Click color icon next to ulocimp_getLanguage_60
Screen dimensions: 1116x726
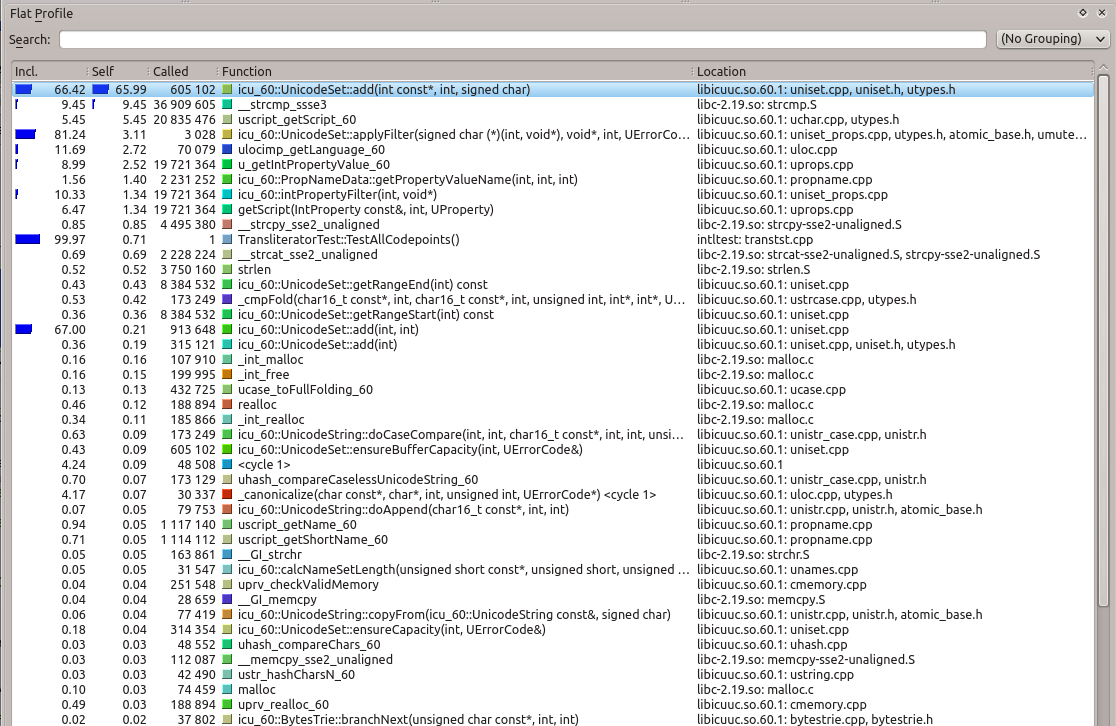(228, 150)
